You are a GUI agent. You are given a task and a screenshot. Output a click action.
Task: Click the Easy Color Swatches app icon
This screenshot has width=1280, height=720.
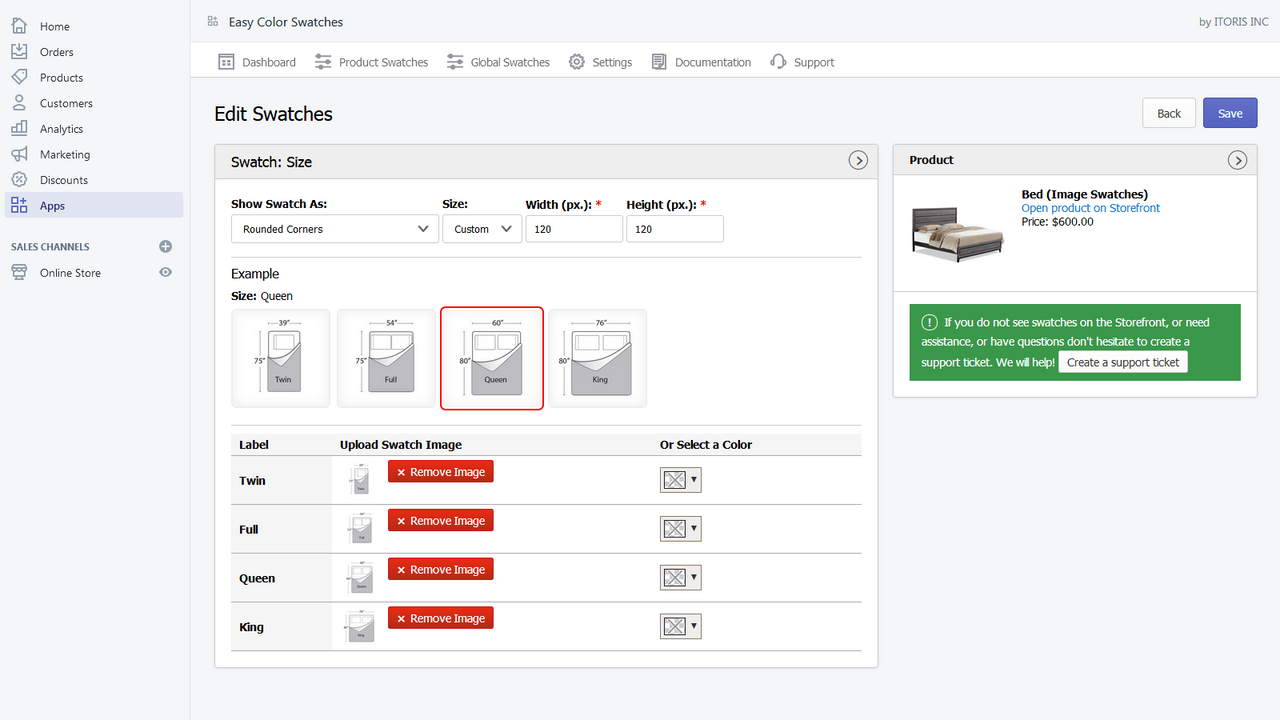tap(212, 21)
